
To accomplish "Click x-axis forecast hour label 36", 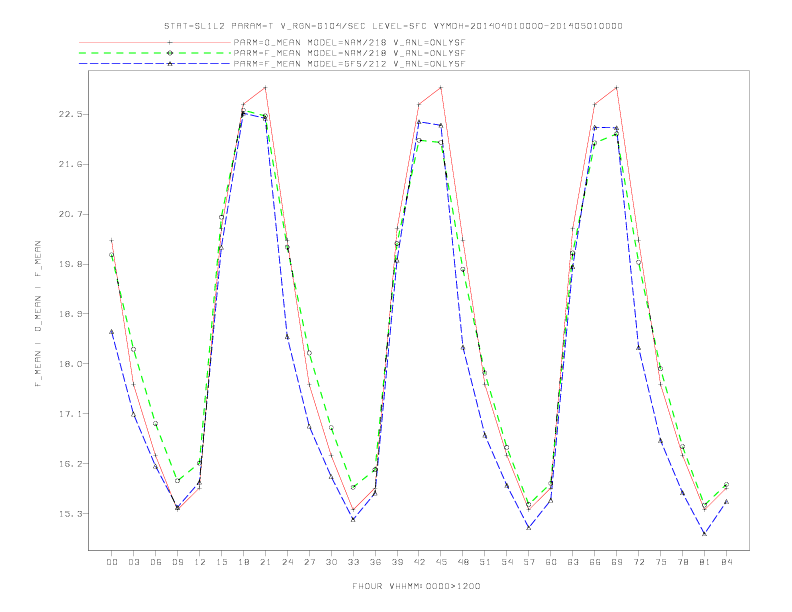I will (375, 562).
